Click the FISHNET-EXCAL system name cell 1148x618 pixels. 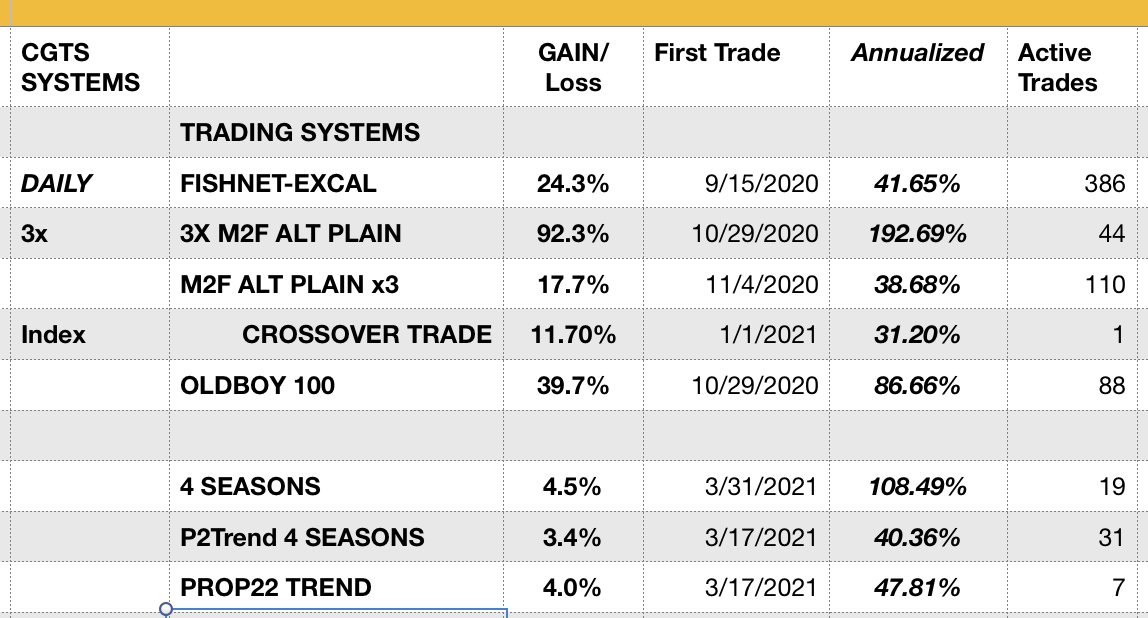click(279, 184)
